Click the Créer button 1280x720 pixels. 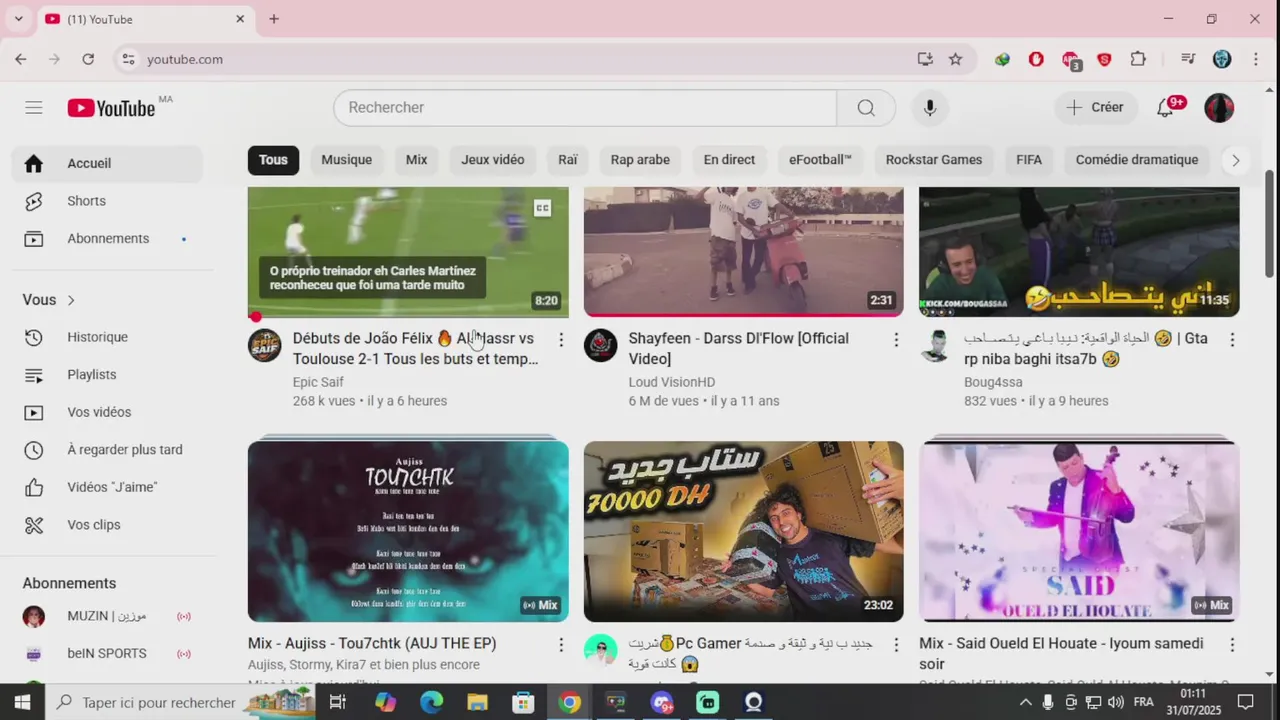(x=1096, y=107)
